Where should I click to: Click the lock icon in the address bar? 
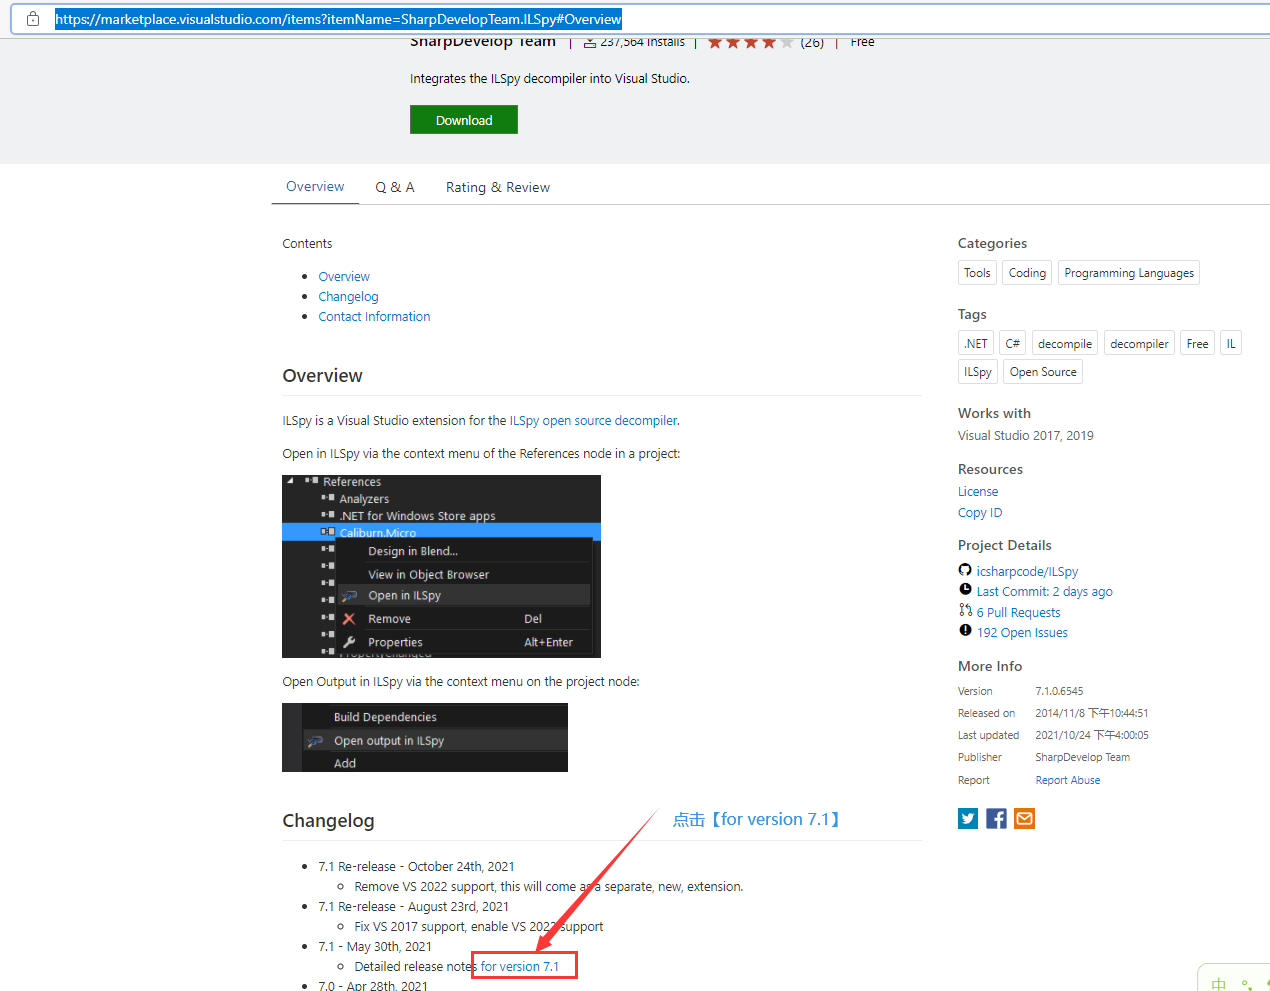[x=33, y=18]
